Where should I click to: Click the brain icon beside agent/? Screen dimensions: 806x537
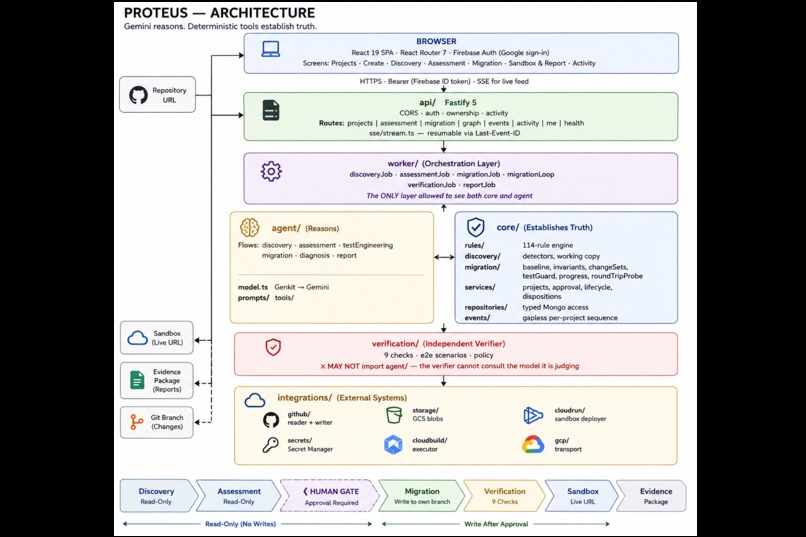(x=250, y=228)
